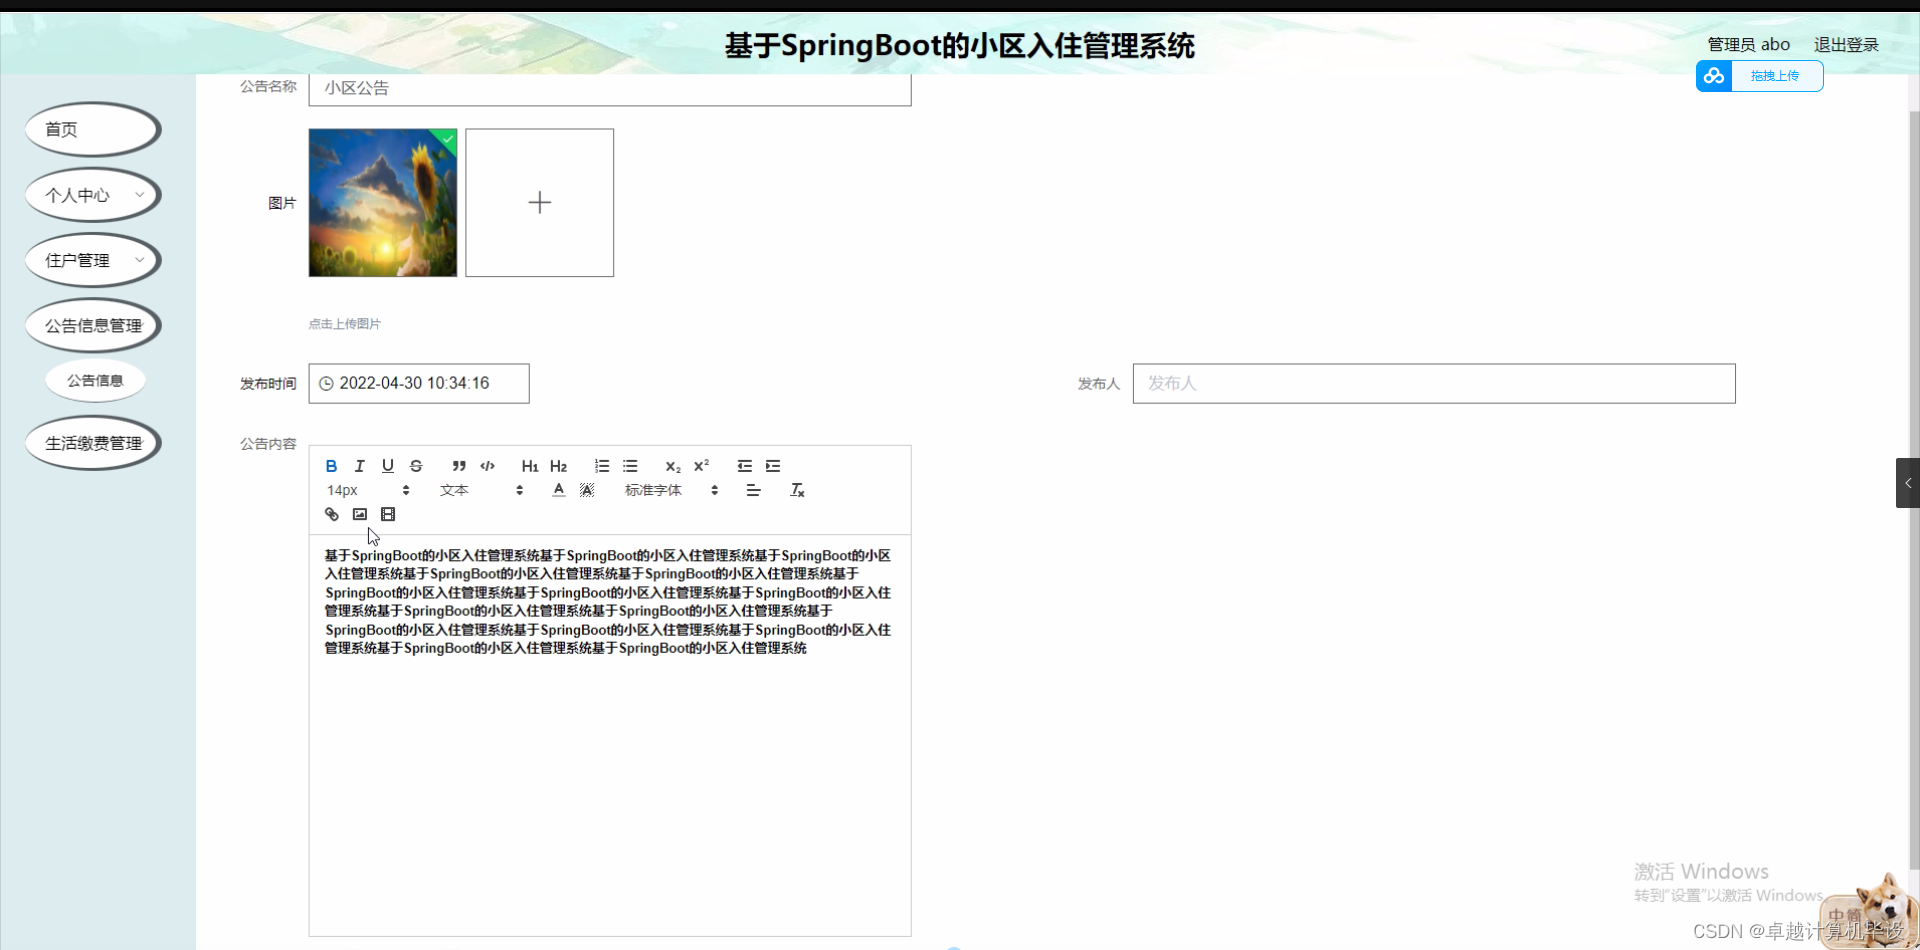Insert a video with the film icon
The image size is (1920, 950).
point(388,514)
